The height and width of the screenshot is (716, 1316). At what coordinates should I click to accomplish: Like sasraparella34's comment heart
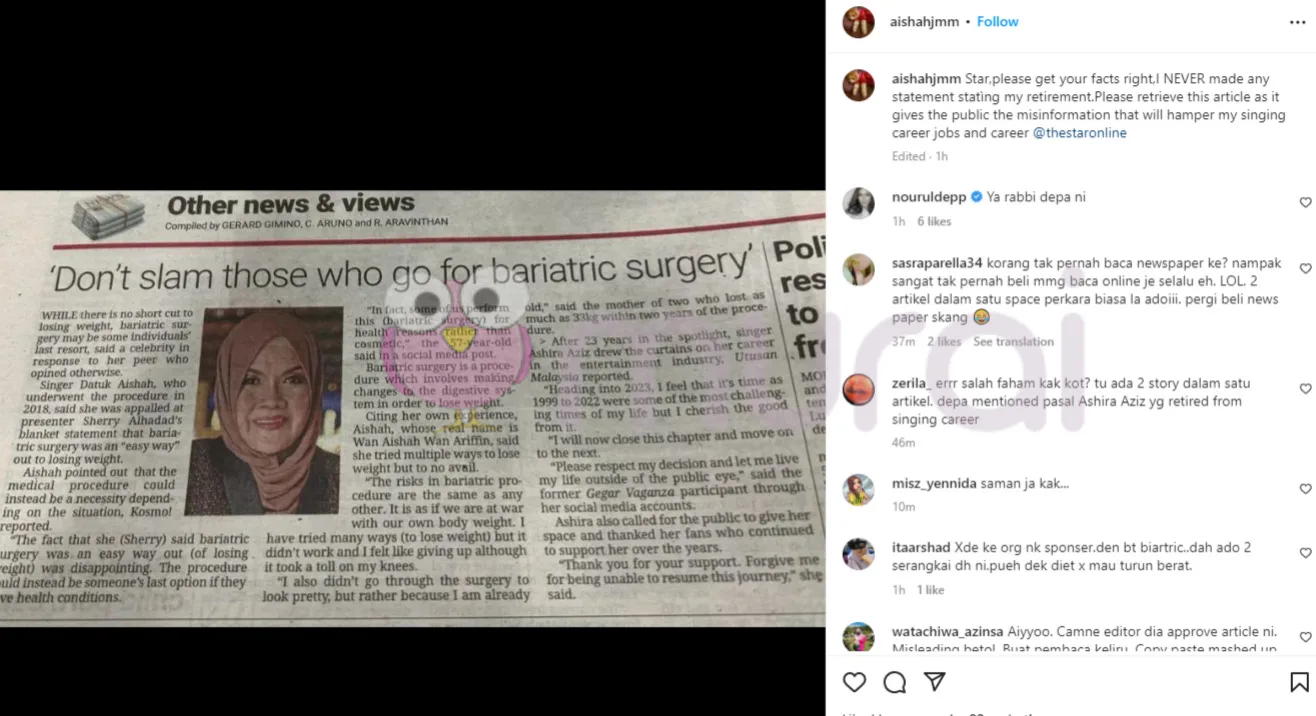pos(1305,268)
